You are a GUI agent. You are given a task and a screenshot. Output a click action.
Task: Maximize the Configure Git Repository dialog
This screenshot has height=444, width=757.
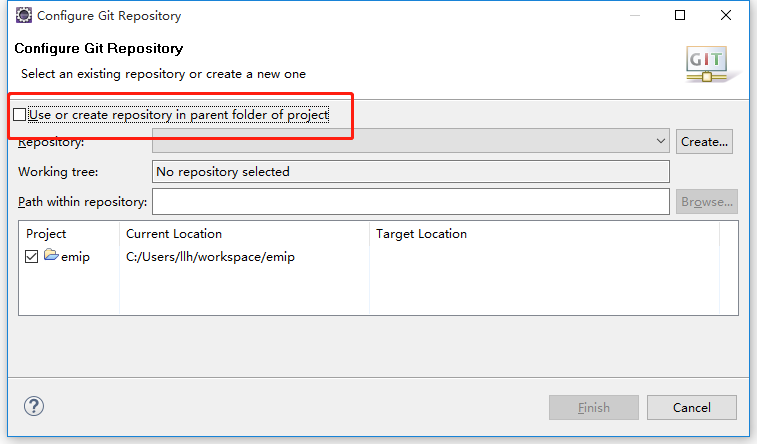point(680,15)
